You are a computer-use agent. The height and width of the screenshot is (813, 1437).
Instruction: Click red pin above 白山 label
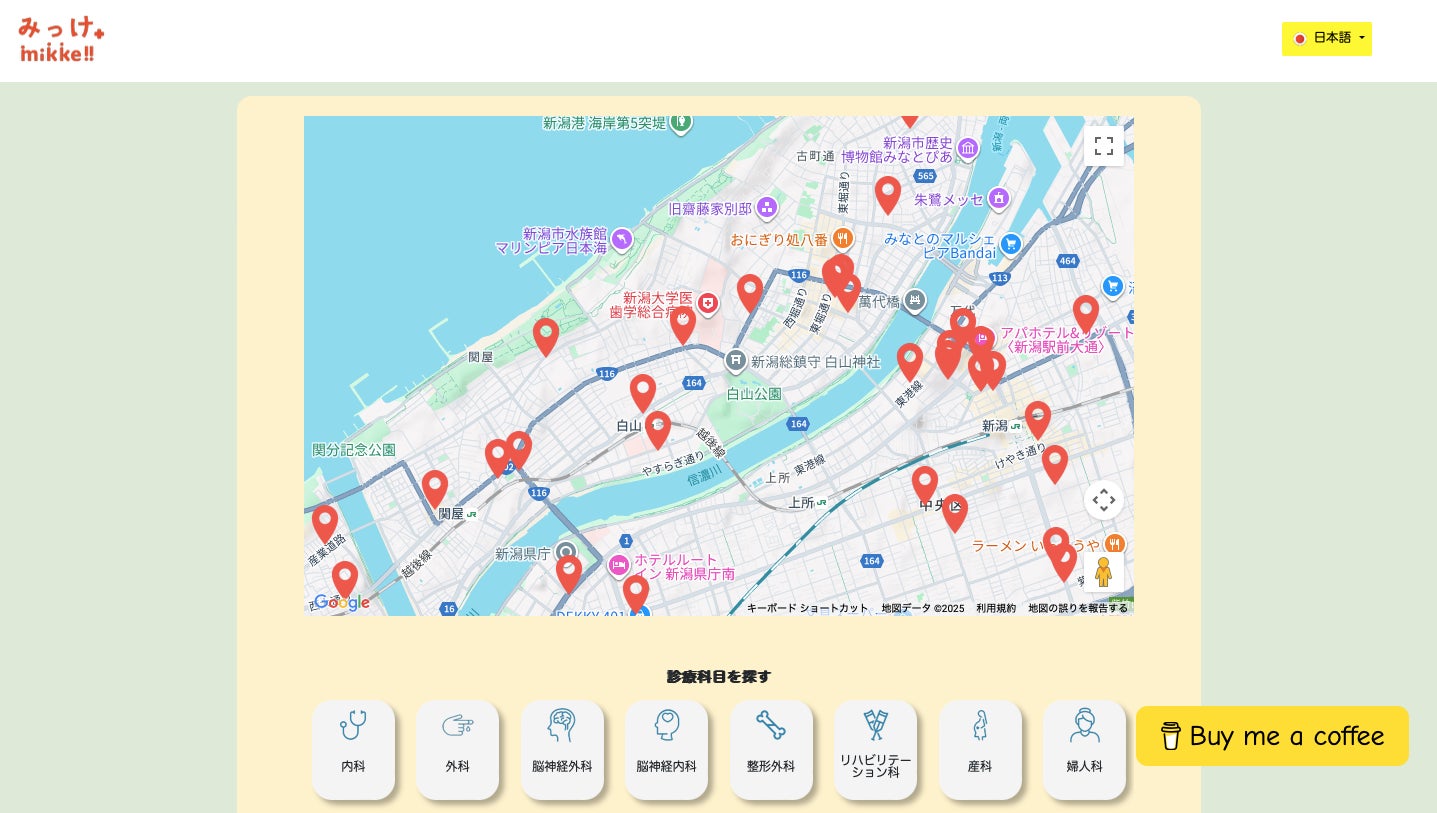click(x=643, y=393)
